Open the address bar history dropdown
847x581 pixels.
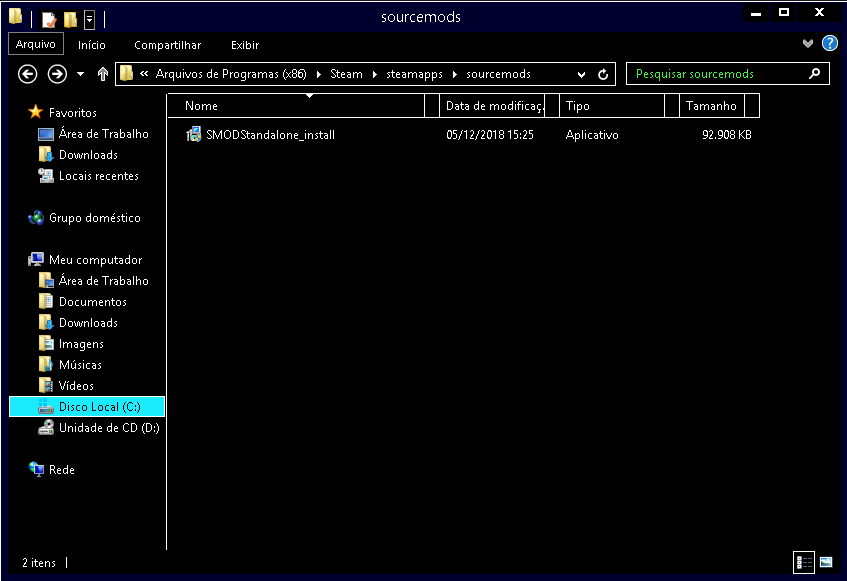point(581,75)
